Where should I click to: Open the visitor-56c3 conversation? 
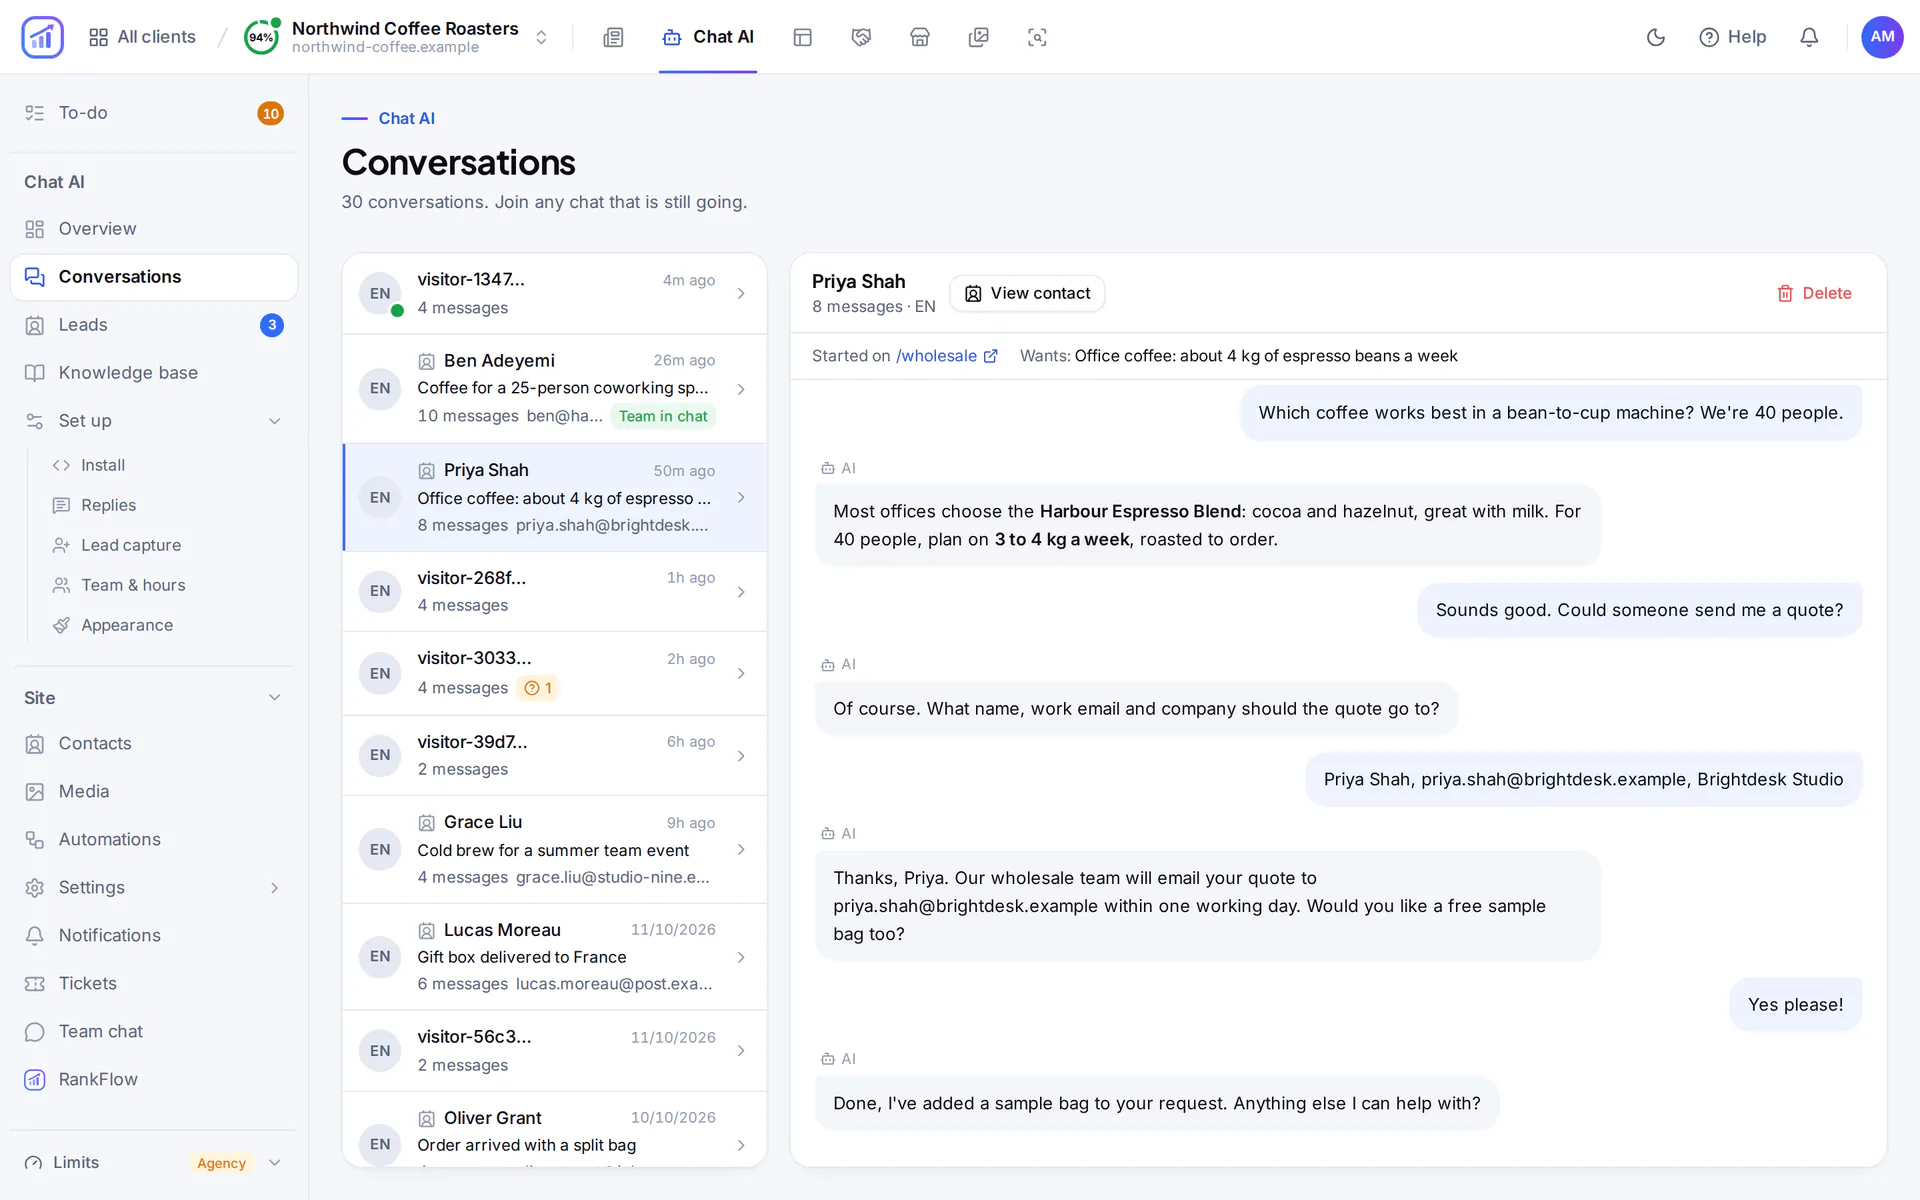tap(554, 1051)
